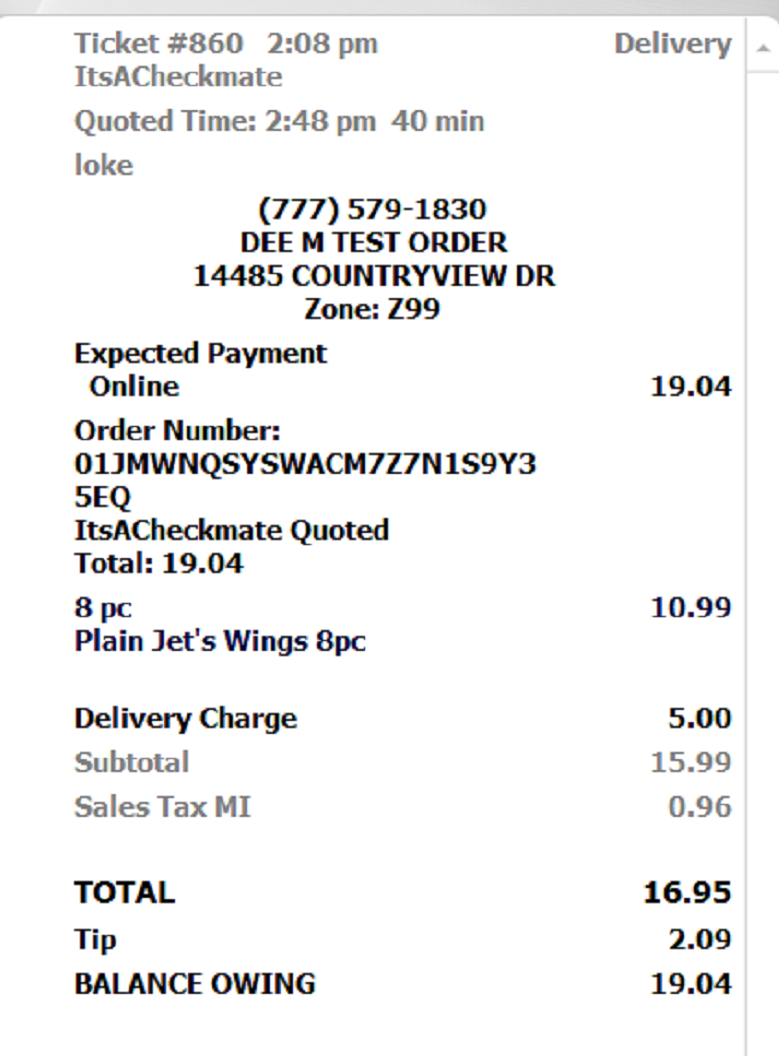Select the Zone: Z99 line
The height and width of the screenshot is (1056, 779).
[372, 309]
